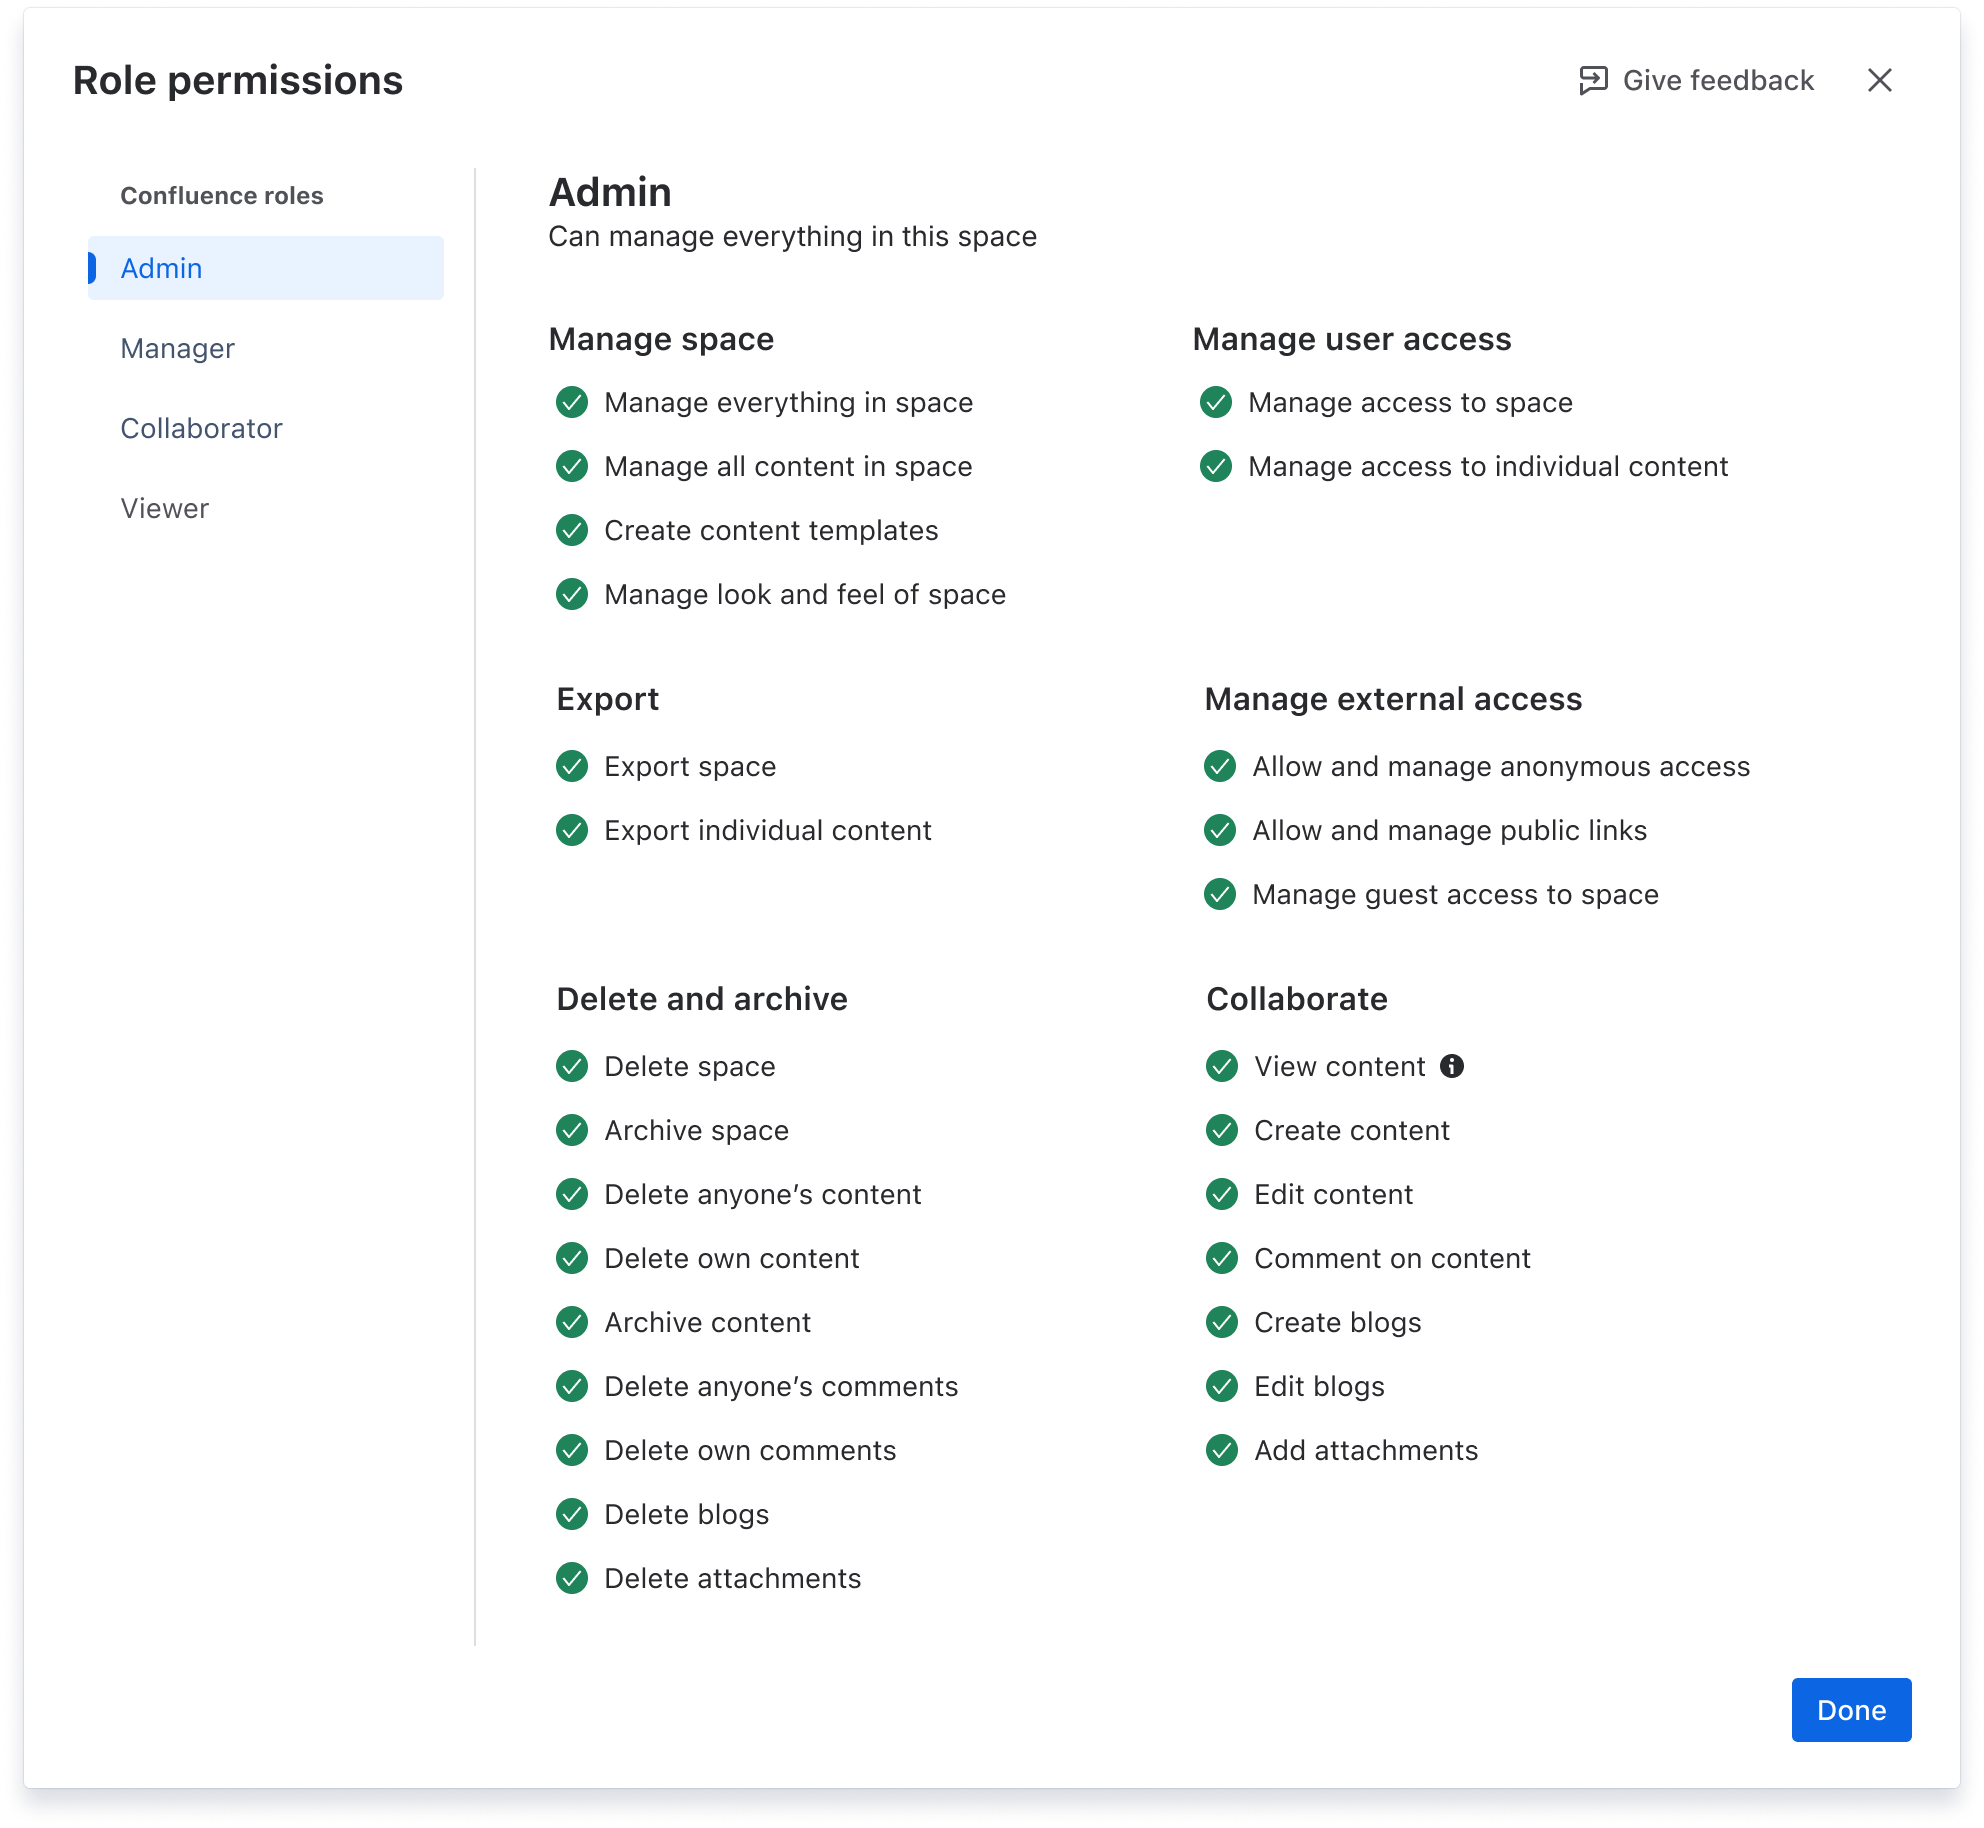The height and width of the screenshot is (1828, 1984).
Task: Click the Done button
Action: tap(1851, 1710)
